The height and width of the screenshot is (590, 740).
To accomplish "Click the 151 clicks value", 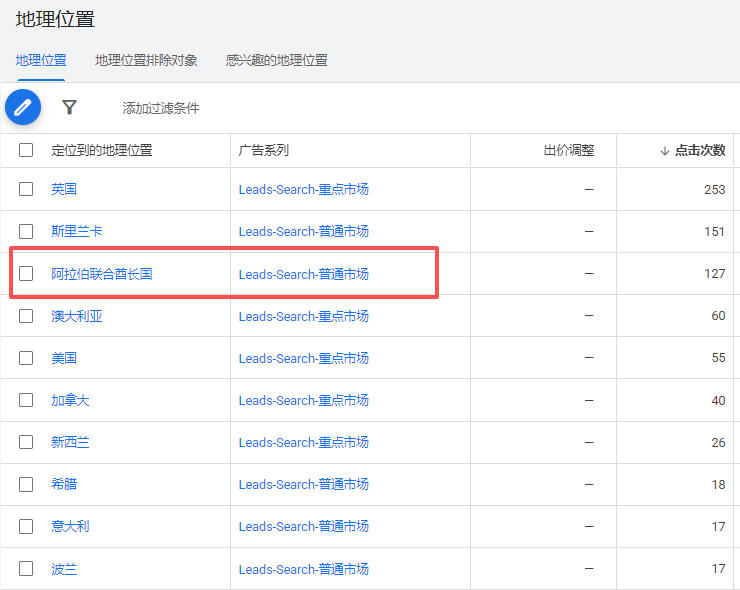I will pyautogui.click(x=715, y=231).
